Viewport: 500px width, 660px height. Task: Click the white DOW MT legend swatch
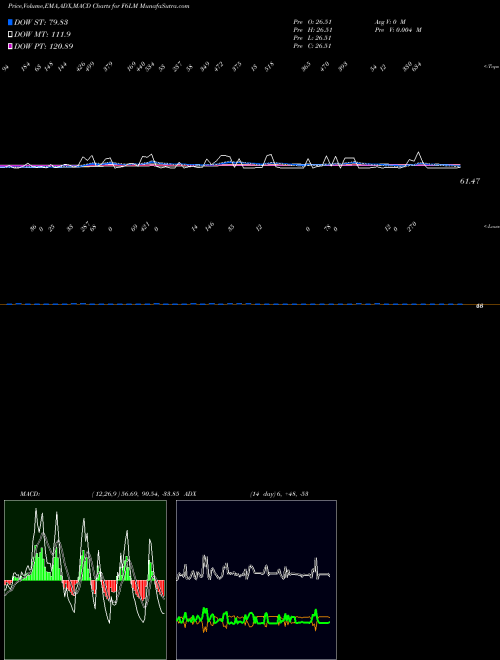click(x=10, y=35)
